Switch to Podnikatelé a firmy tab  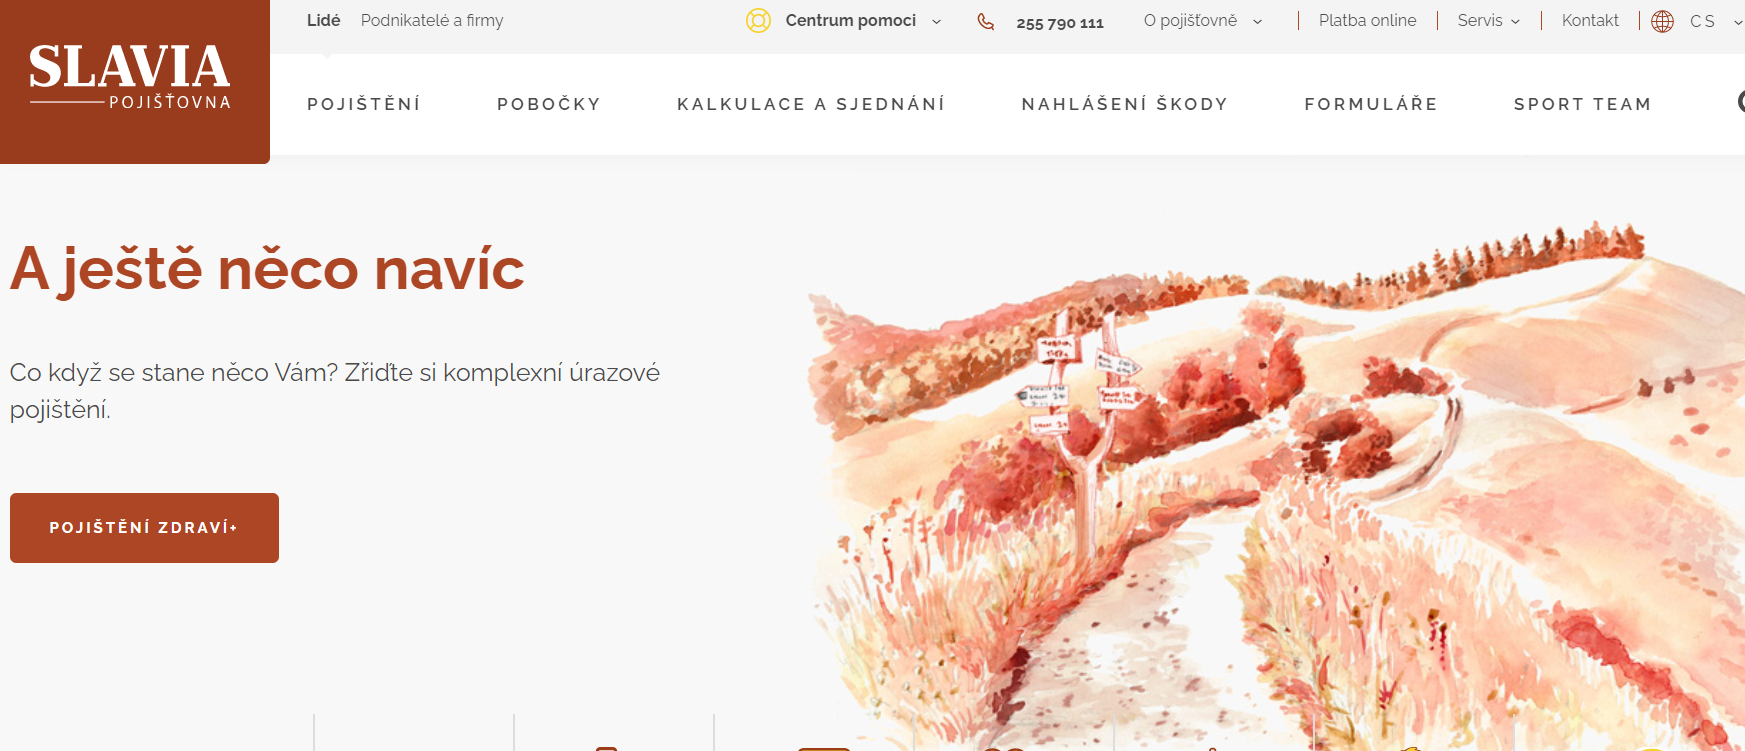coord(432,21)
